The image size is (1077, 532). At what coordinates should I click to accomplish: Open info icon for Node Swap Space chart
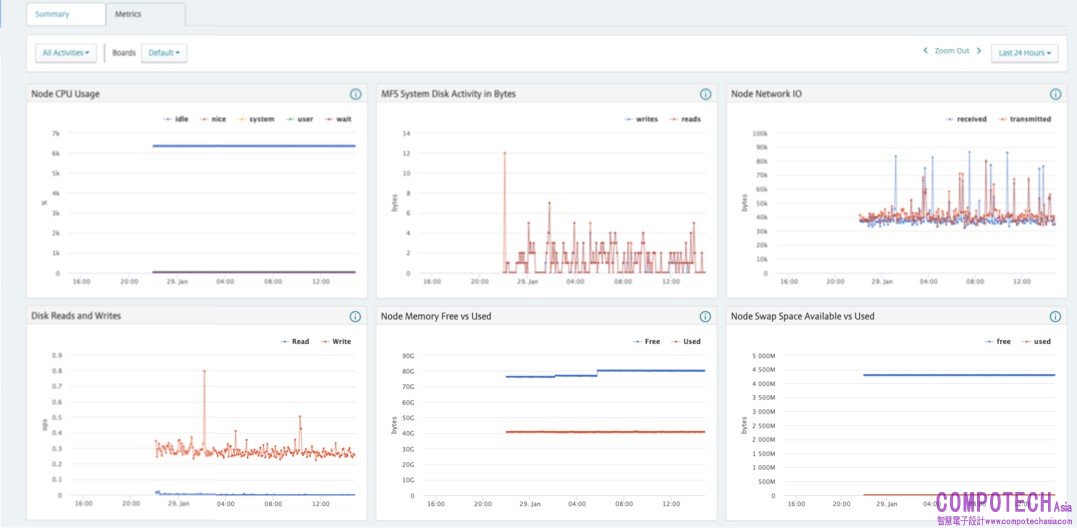click(x=1055, y=317)
